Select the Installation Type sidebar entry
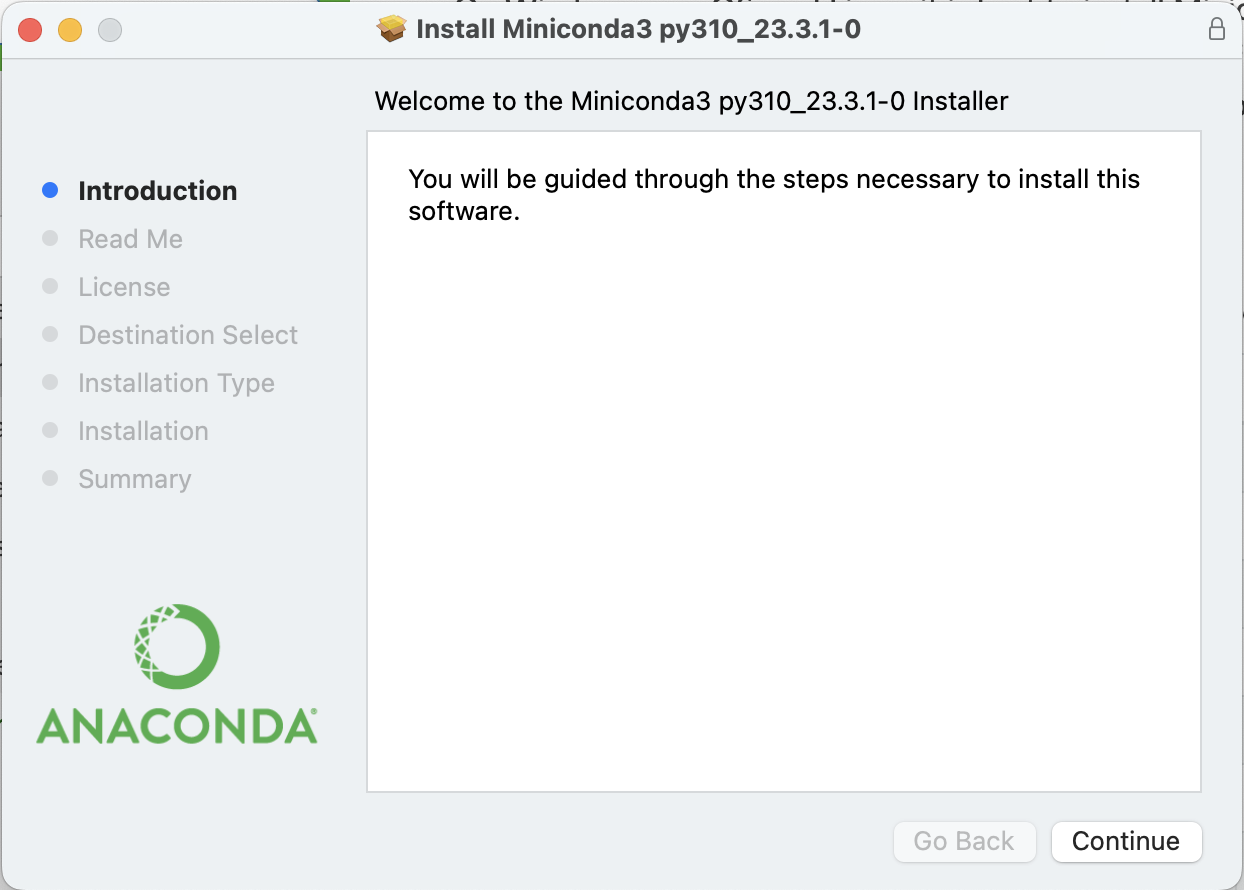The height and width of the screenshot is (890, 1244). pyautogui.click(x=176, y=382)
